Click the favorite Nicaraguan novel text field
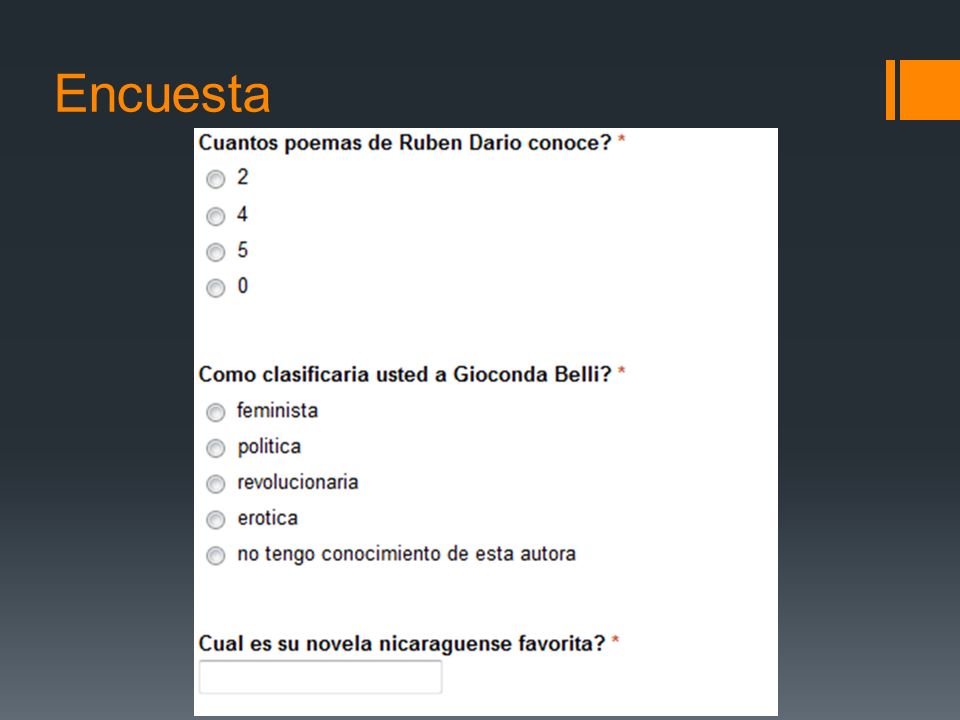 click(x=320, y=677)
